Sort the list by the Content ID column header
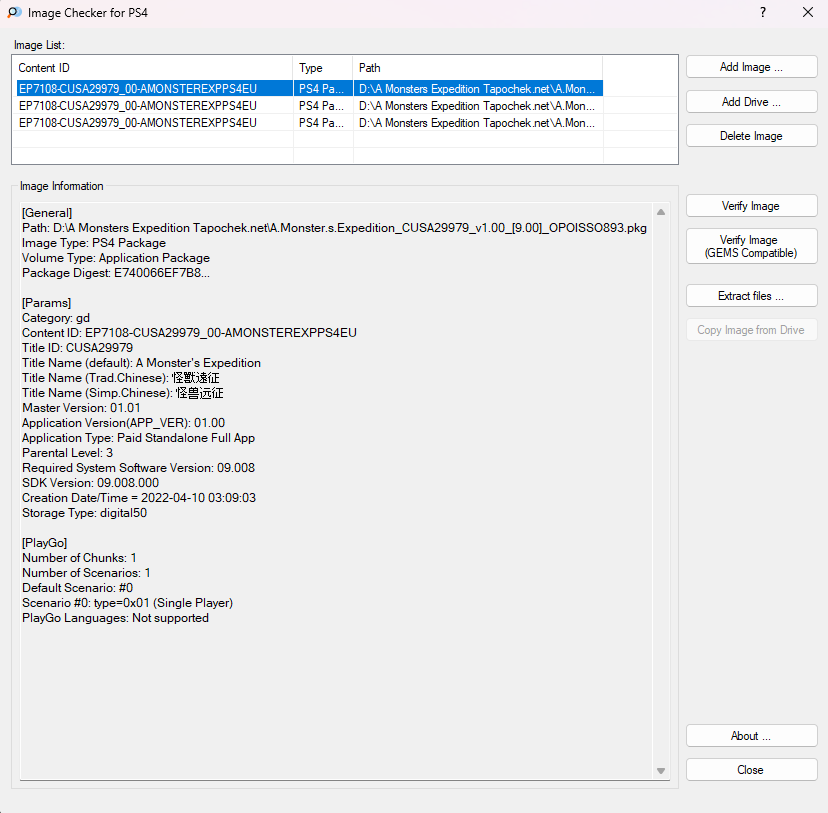The height and width of the screenshot is (813, 828). pyautogui.click(x=153, y=68)
